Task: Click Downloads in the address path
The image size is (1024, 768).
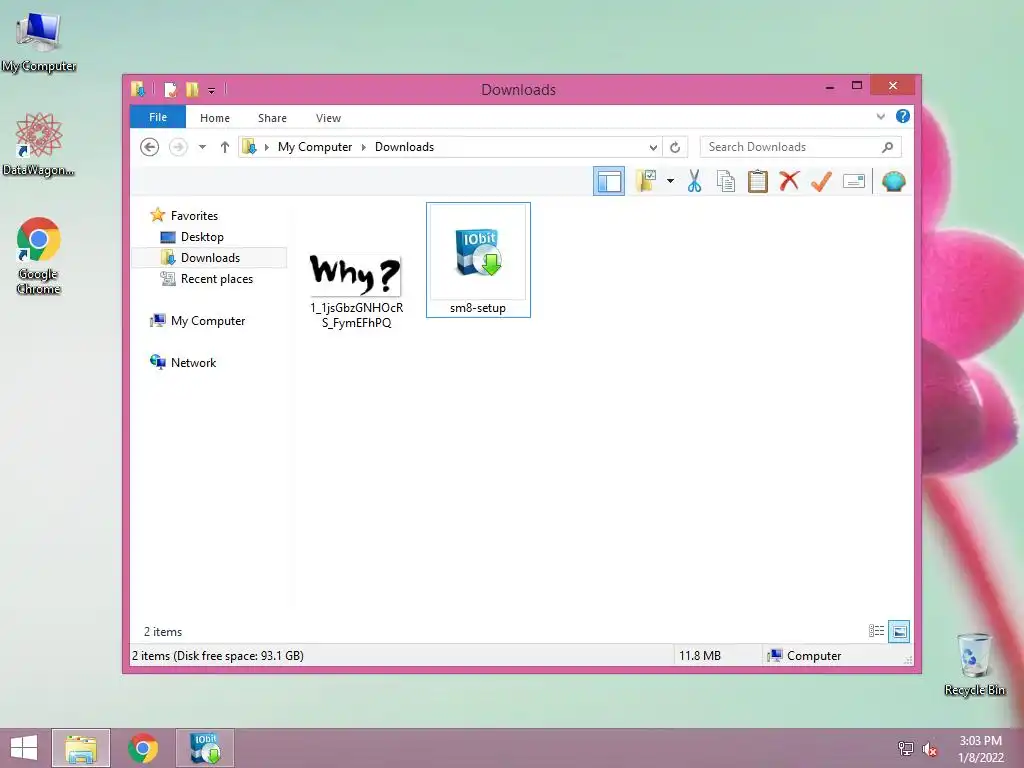Action: click(x=404, y=147)
